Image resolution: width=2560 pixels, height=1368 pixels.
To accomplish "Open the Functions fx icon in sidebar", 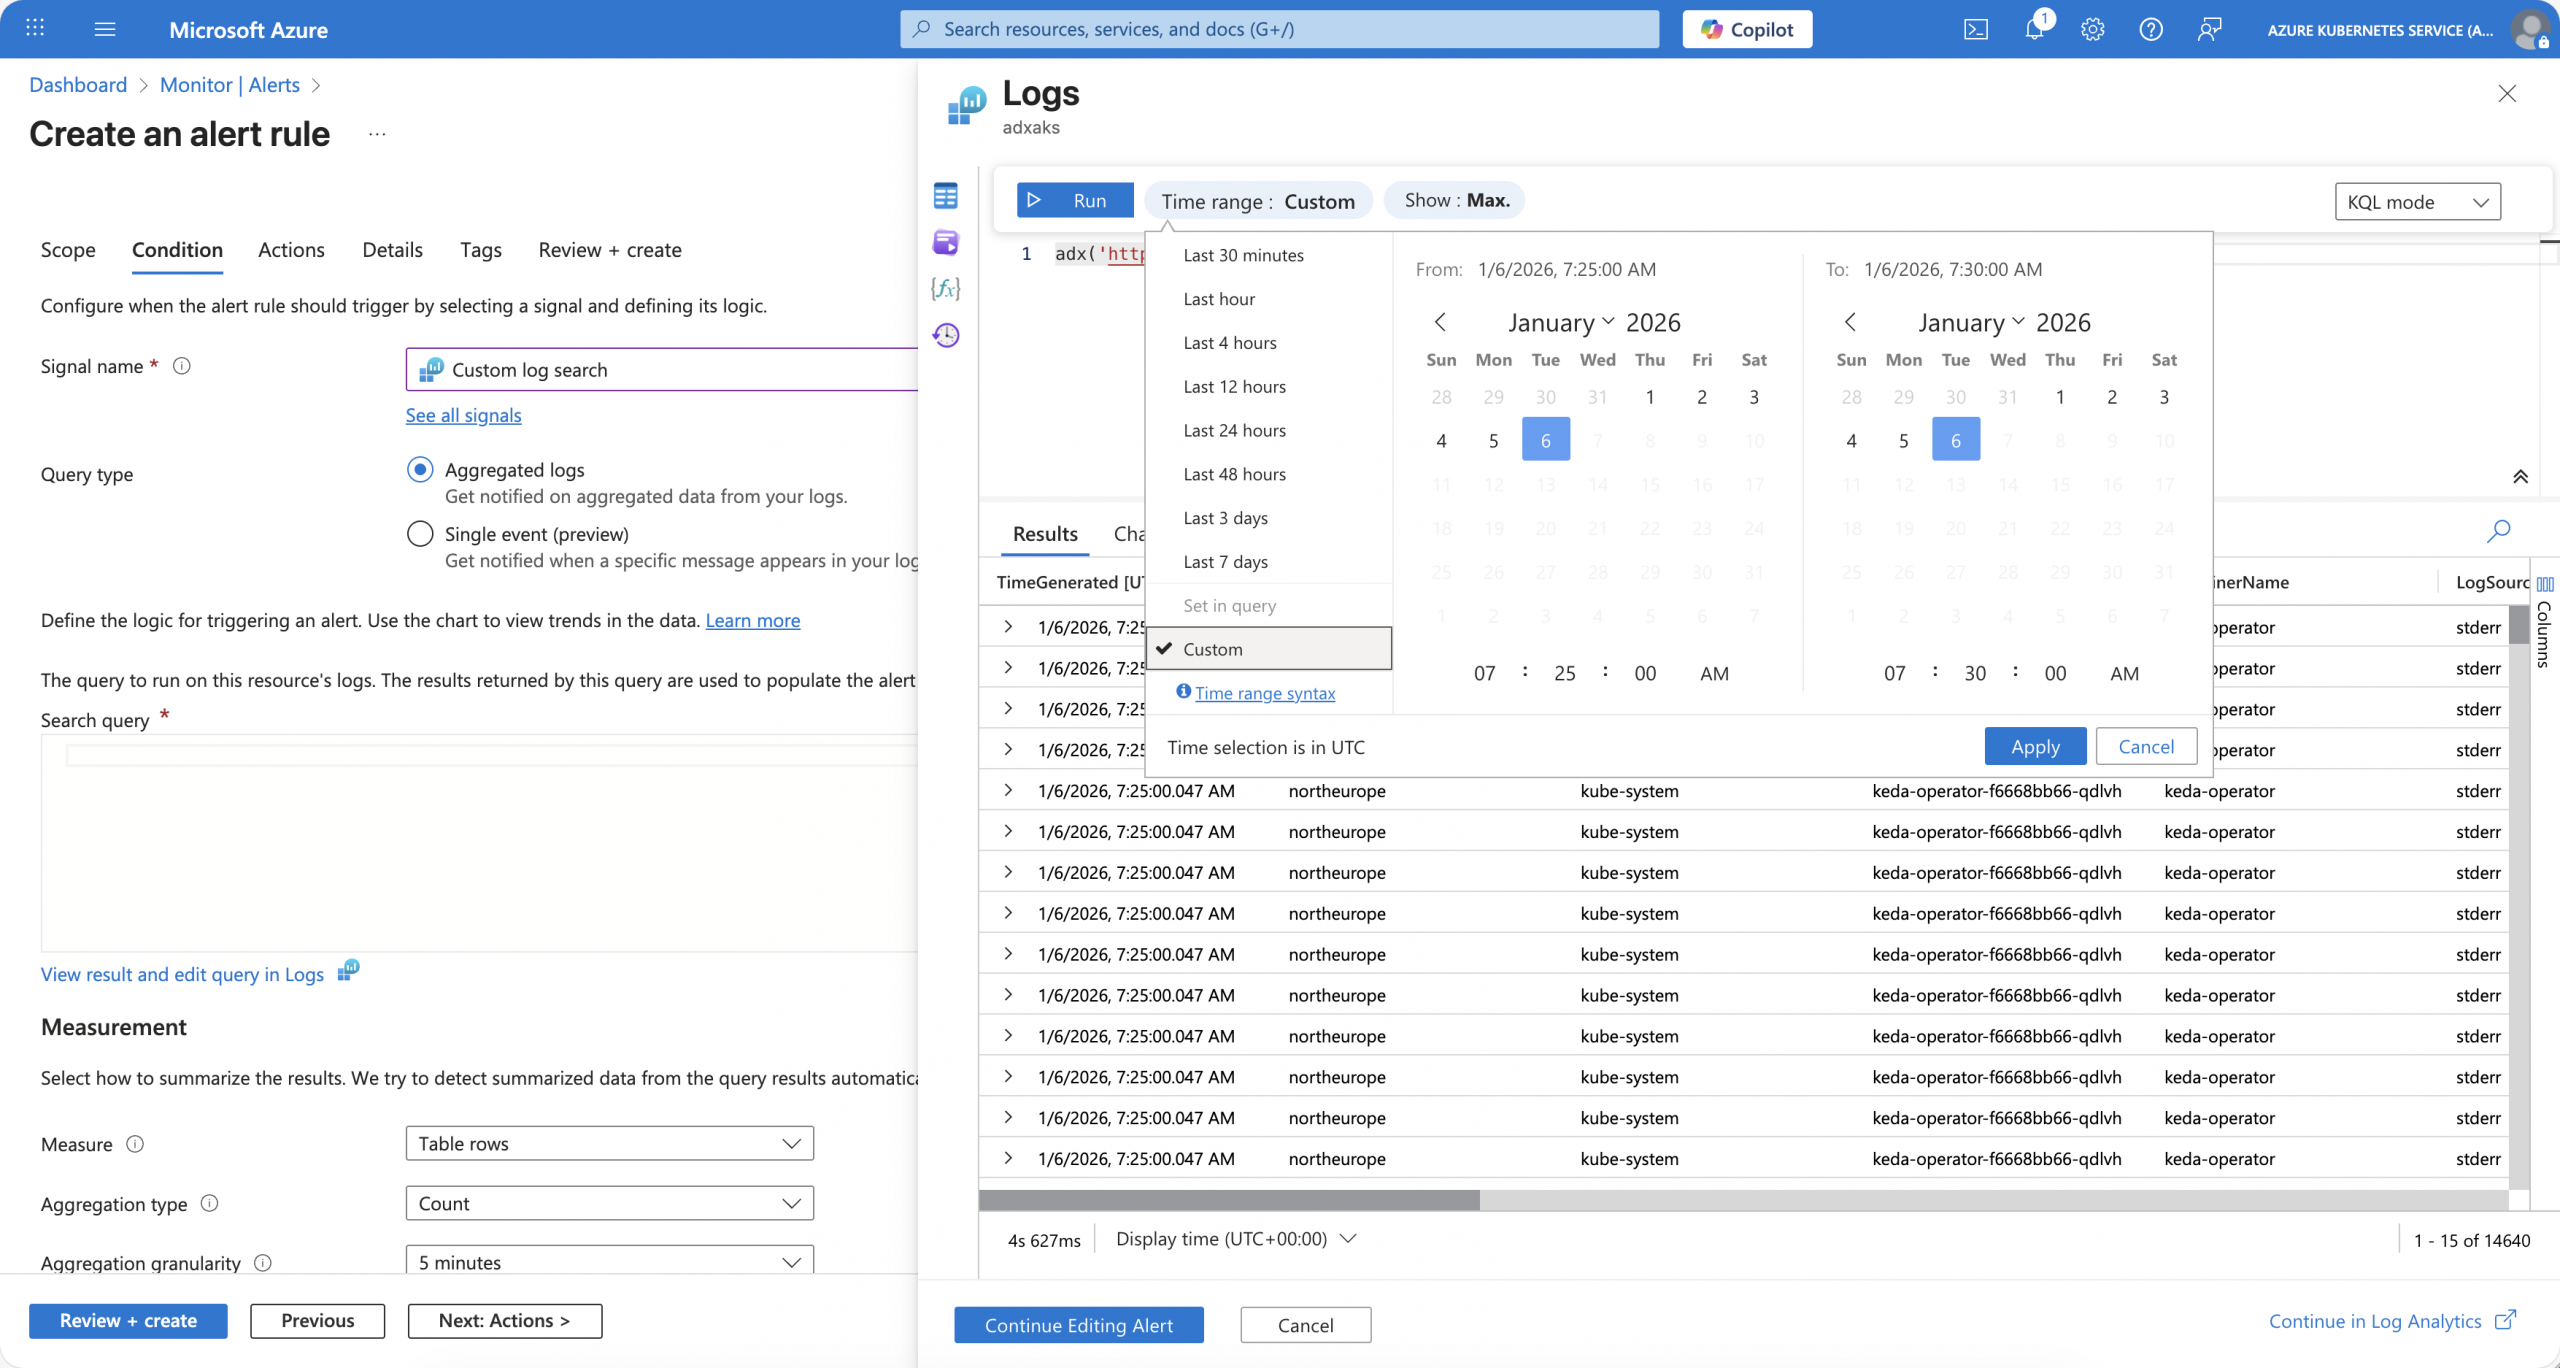I will (945, 289).
